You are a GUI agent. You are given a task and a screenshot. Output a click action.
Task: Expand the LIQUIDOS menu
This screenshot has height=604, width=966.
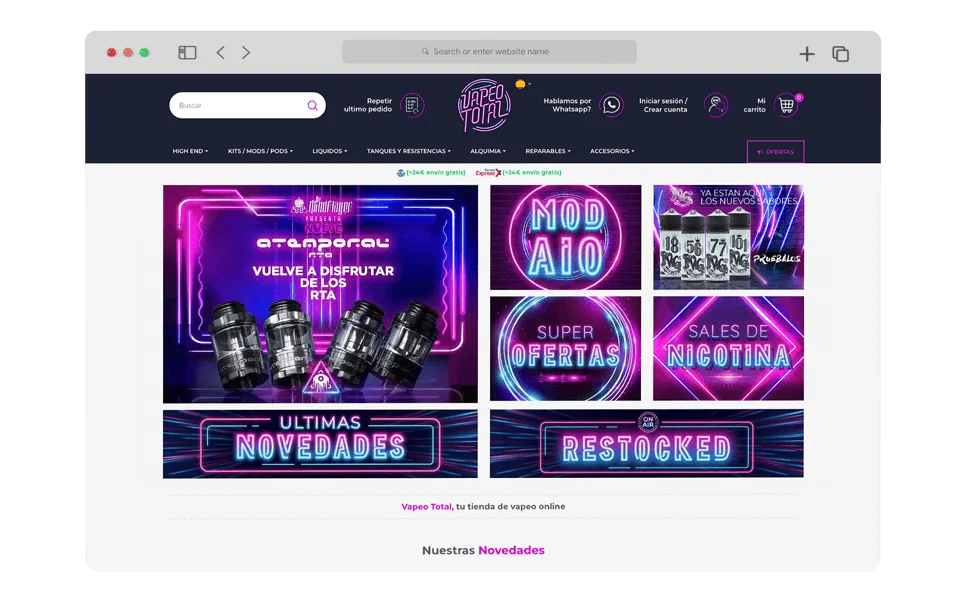pyautogui.click(x=329, y=151)
